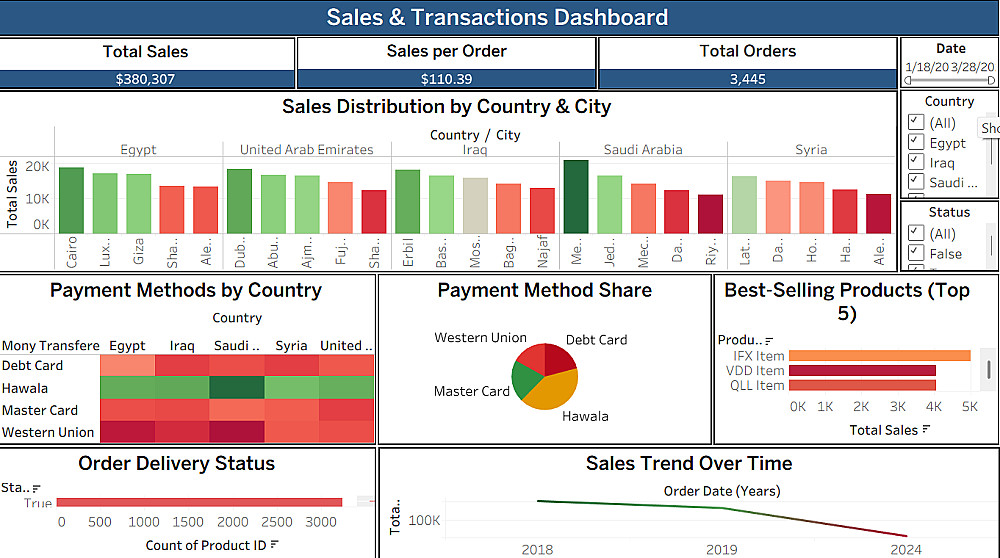
Task: Select the Fuj.. bar in United Arab Emirates
Action: click(x=341, y=208)
